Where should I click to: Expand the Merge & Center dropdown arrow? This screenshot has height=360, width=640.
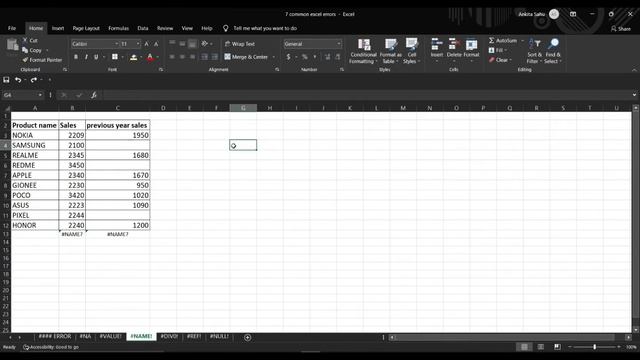click(x=273, y=57)
